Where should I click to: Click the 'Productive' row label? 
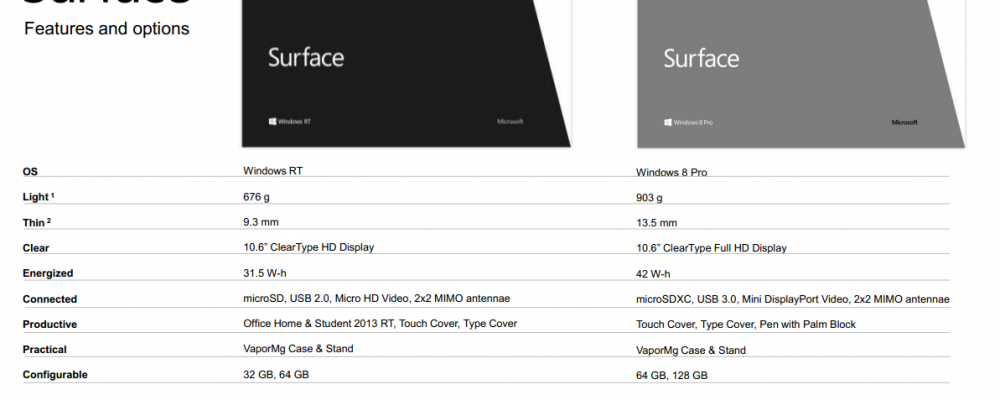(x=50, y=324)
